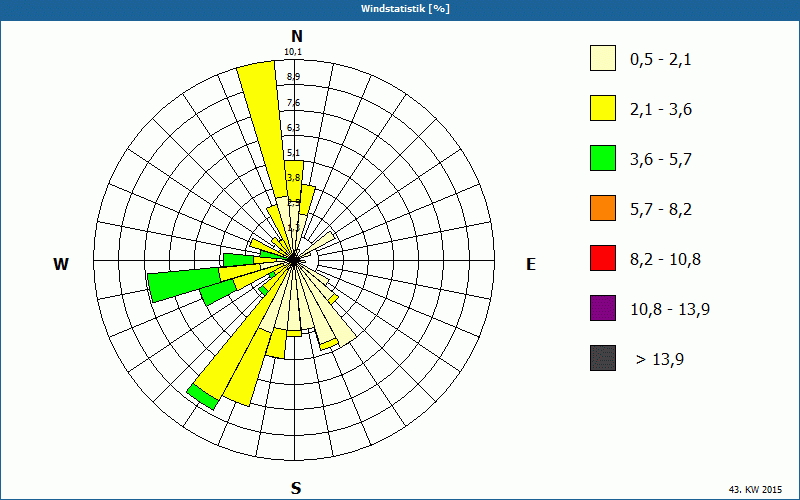Click the '7,6' axis scale value

[x=293, y=103]
